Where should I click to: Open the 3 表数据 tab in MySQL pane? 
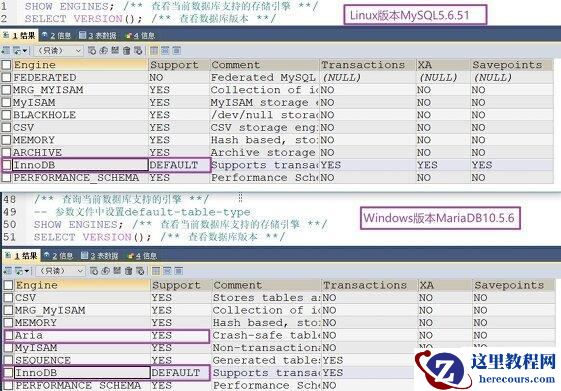[98, 35]
